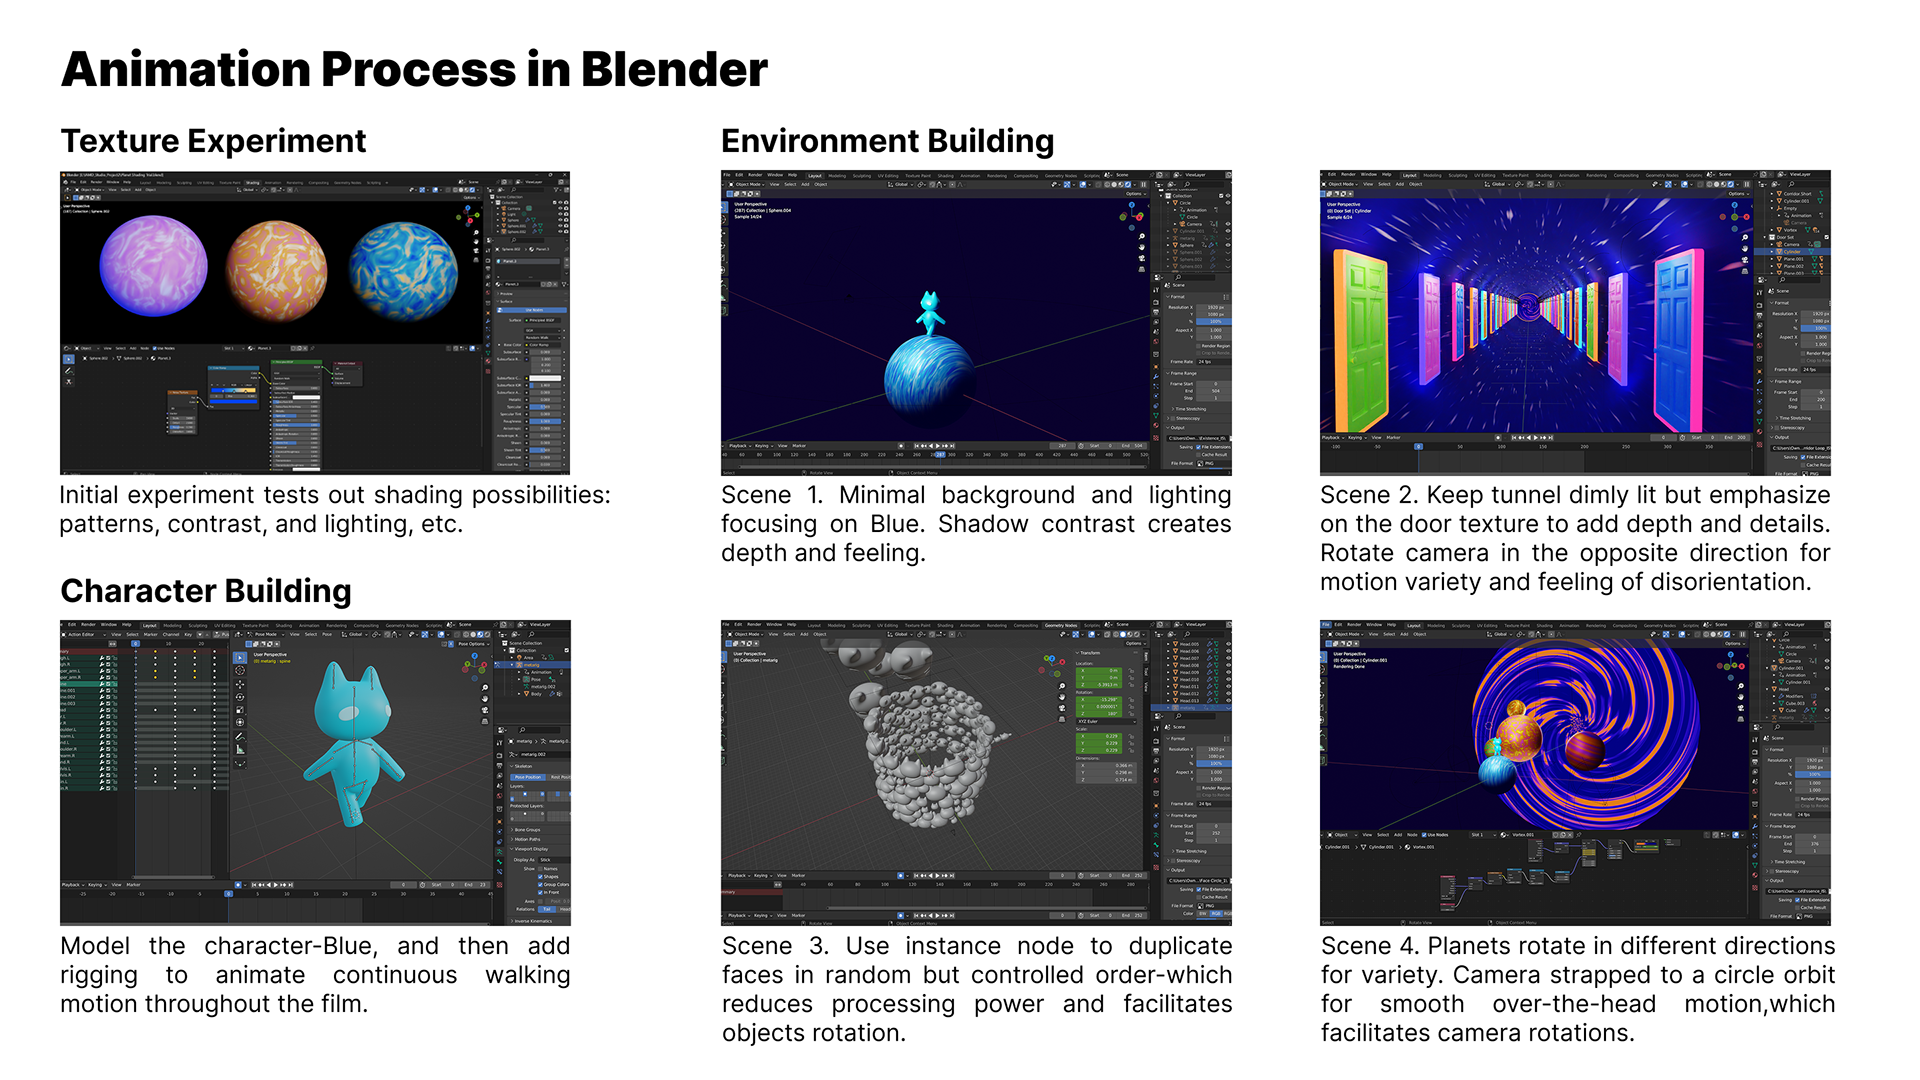This screenshot has height=1080, width=1920.
Task: Open the Node menu in Scene 4 node editor
Action: point(1412,835)
